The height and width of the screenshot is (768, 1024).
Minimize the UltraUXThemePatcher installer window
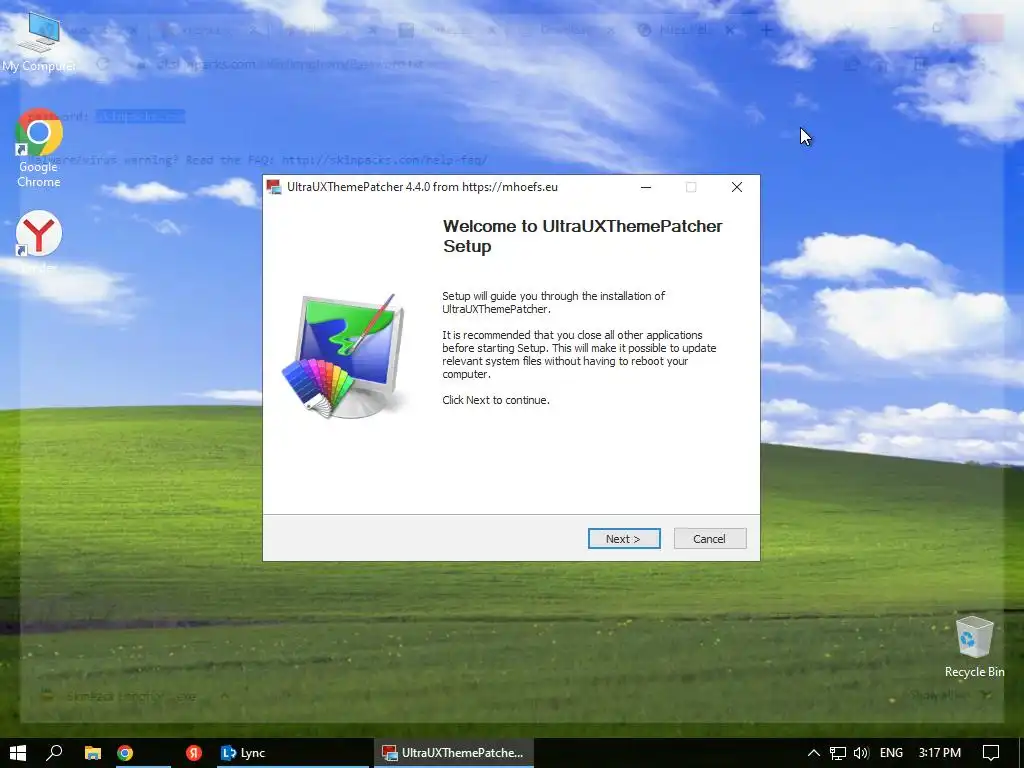click(x=646, y=187)
